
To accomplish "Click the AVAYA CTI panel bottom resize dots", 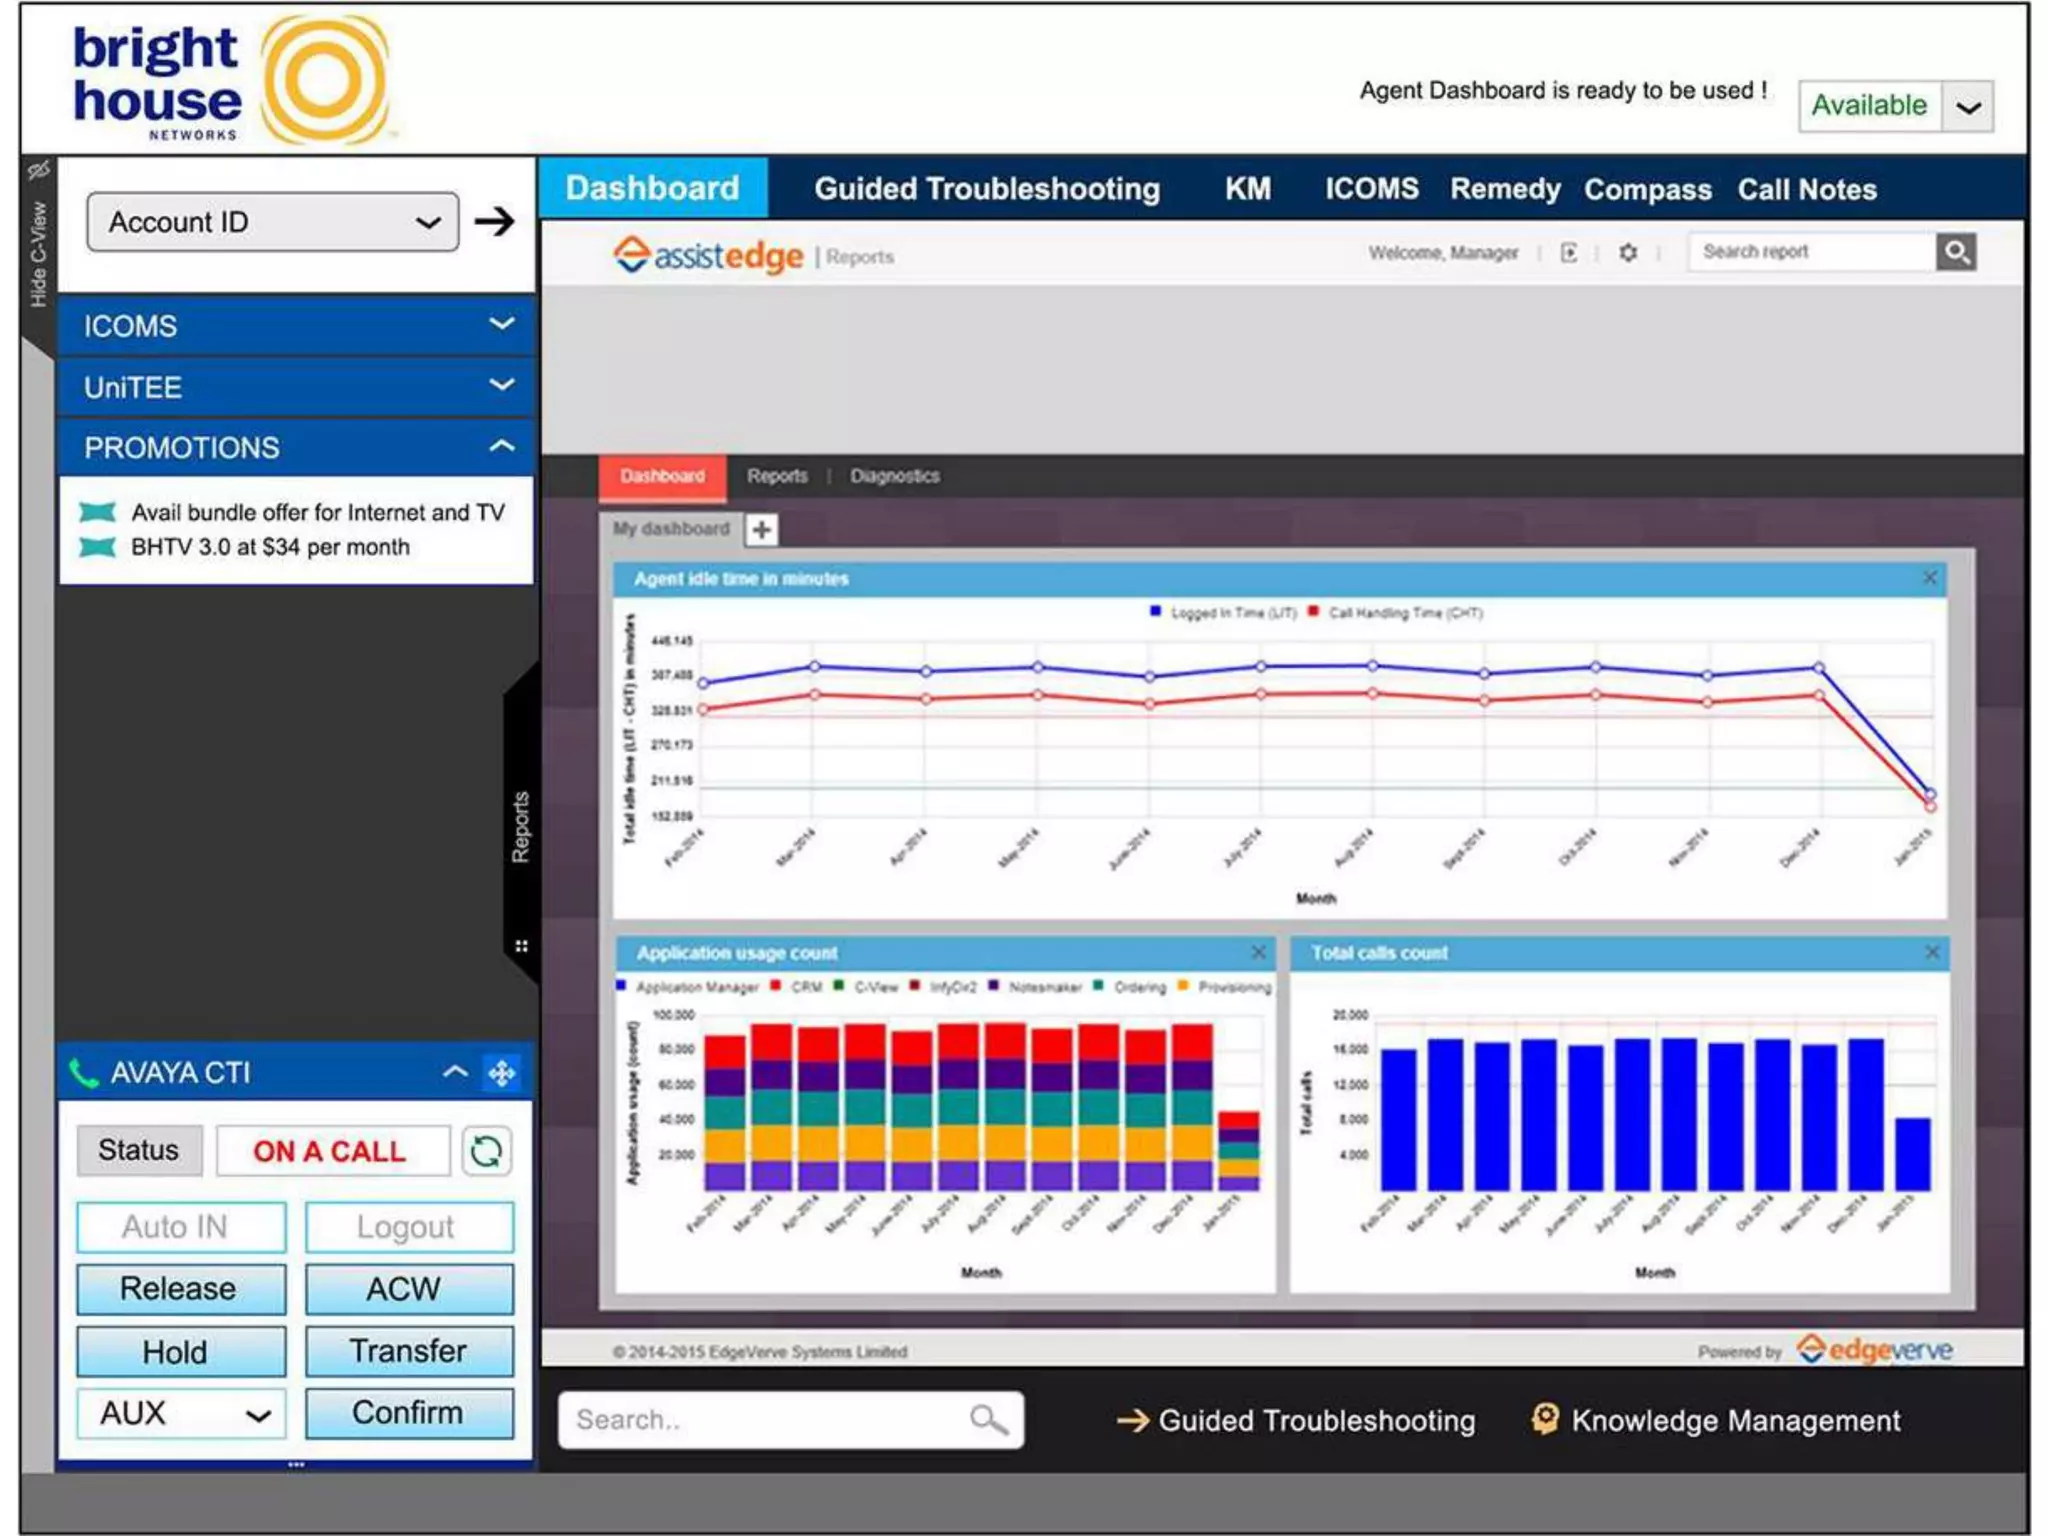I will click(x=296, y=1465).
